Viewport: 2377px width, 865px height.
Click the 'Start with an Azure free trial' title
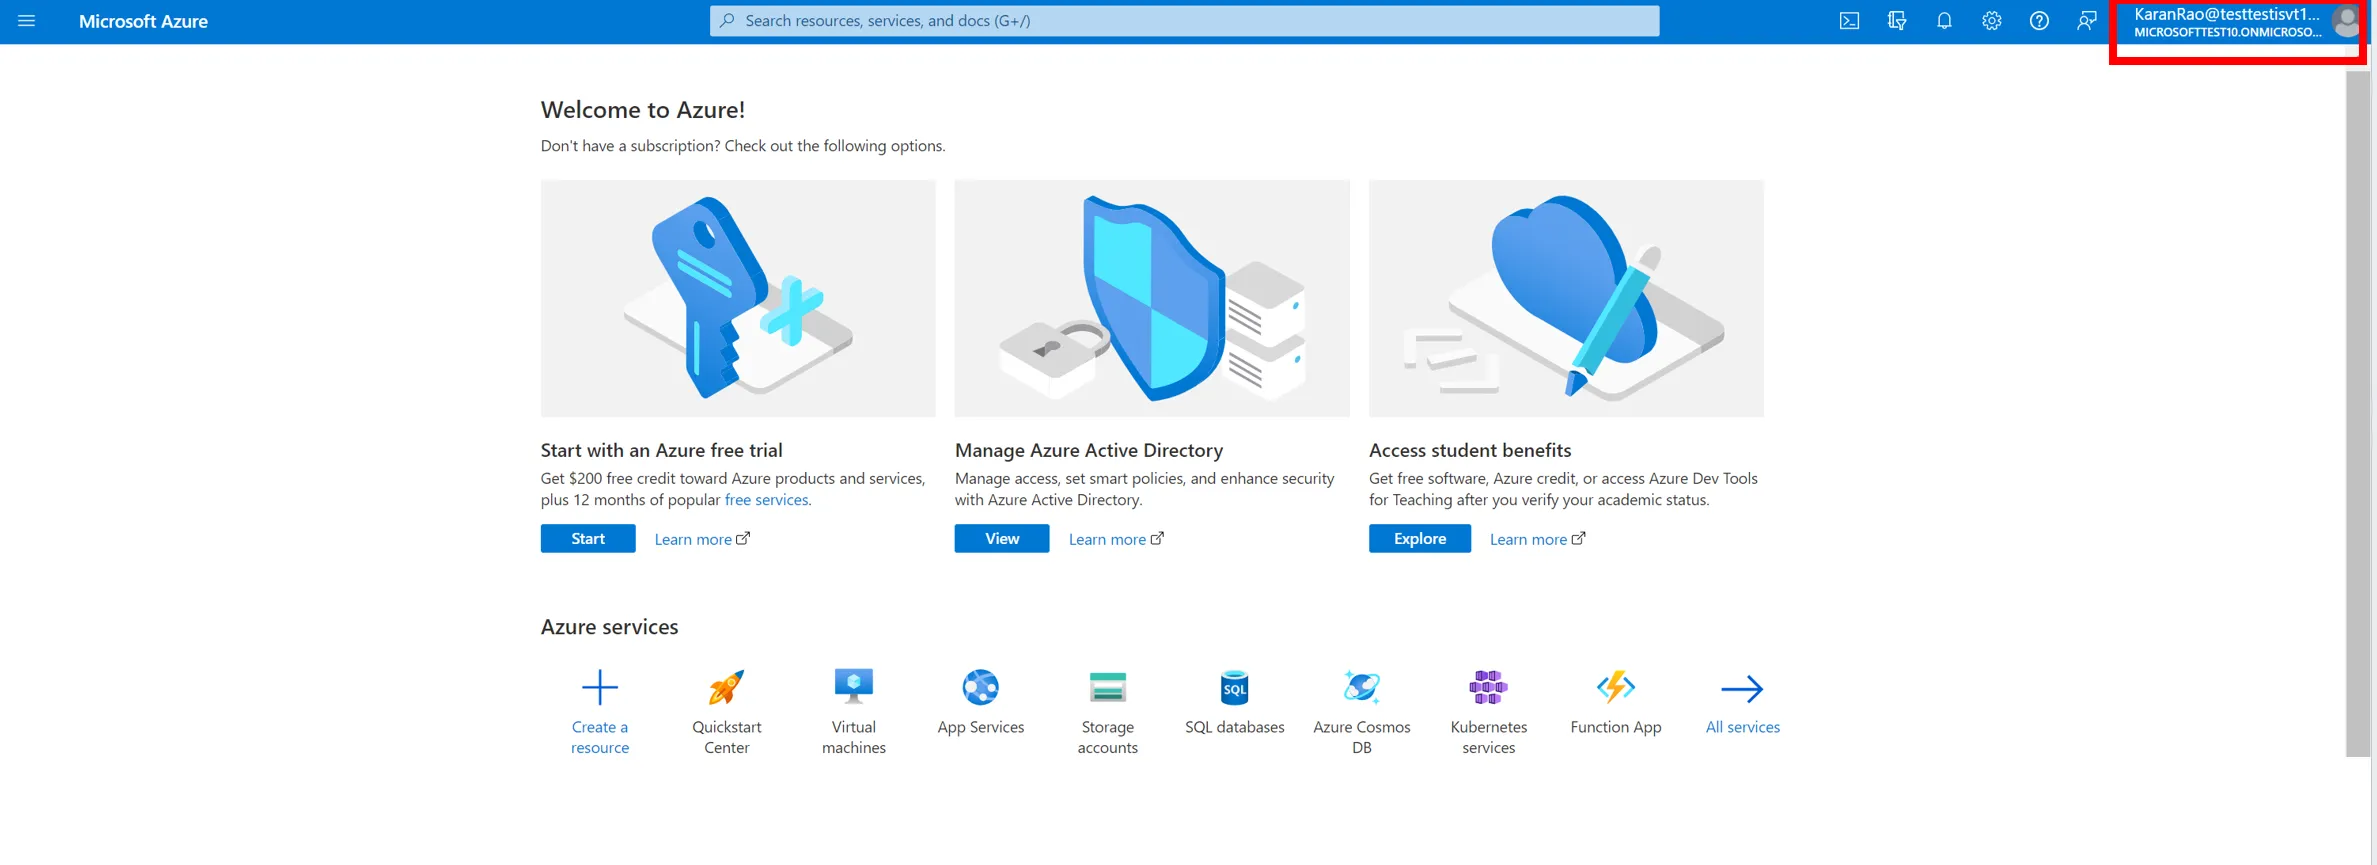point(662,450)
